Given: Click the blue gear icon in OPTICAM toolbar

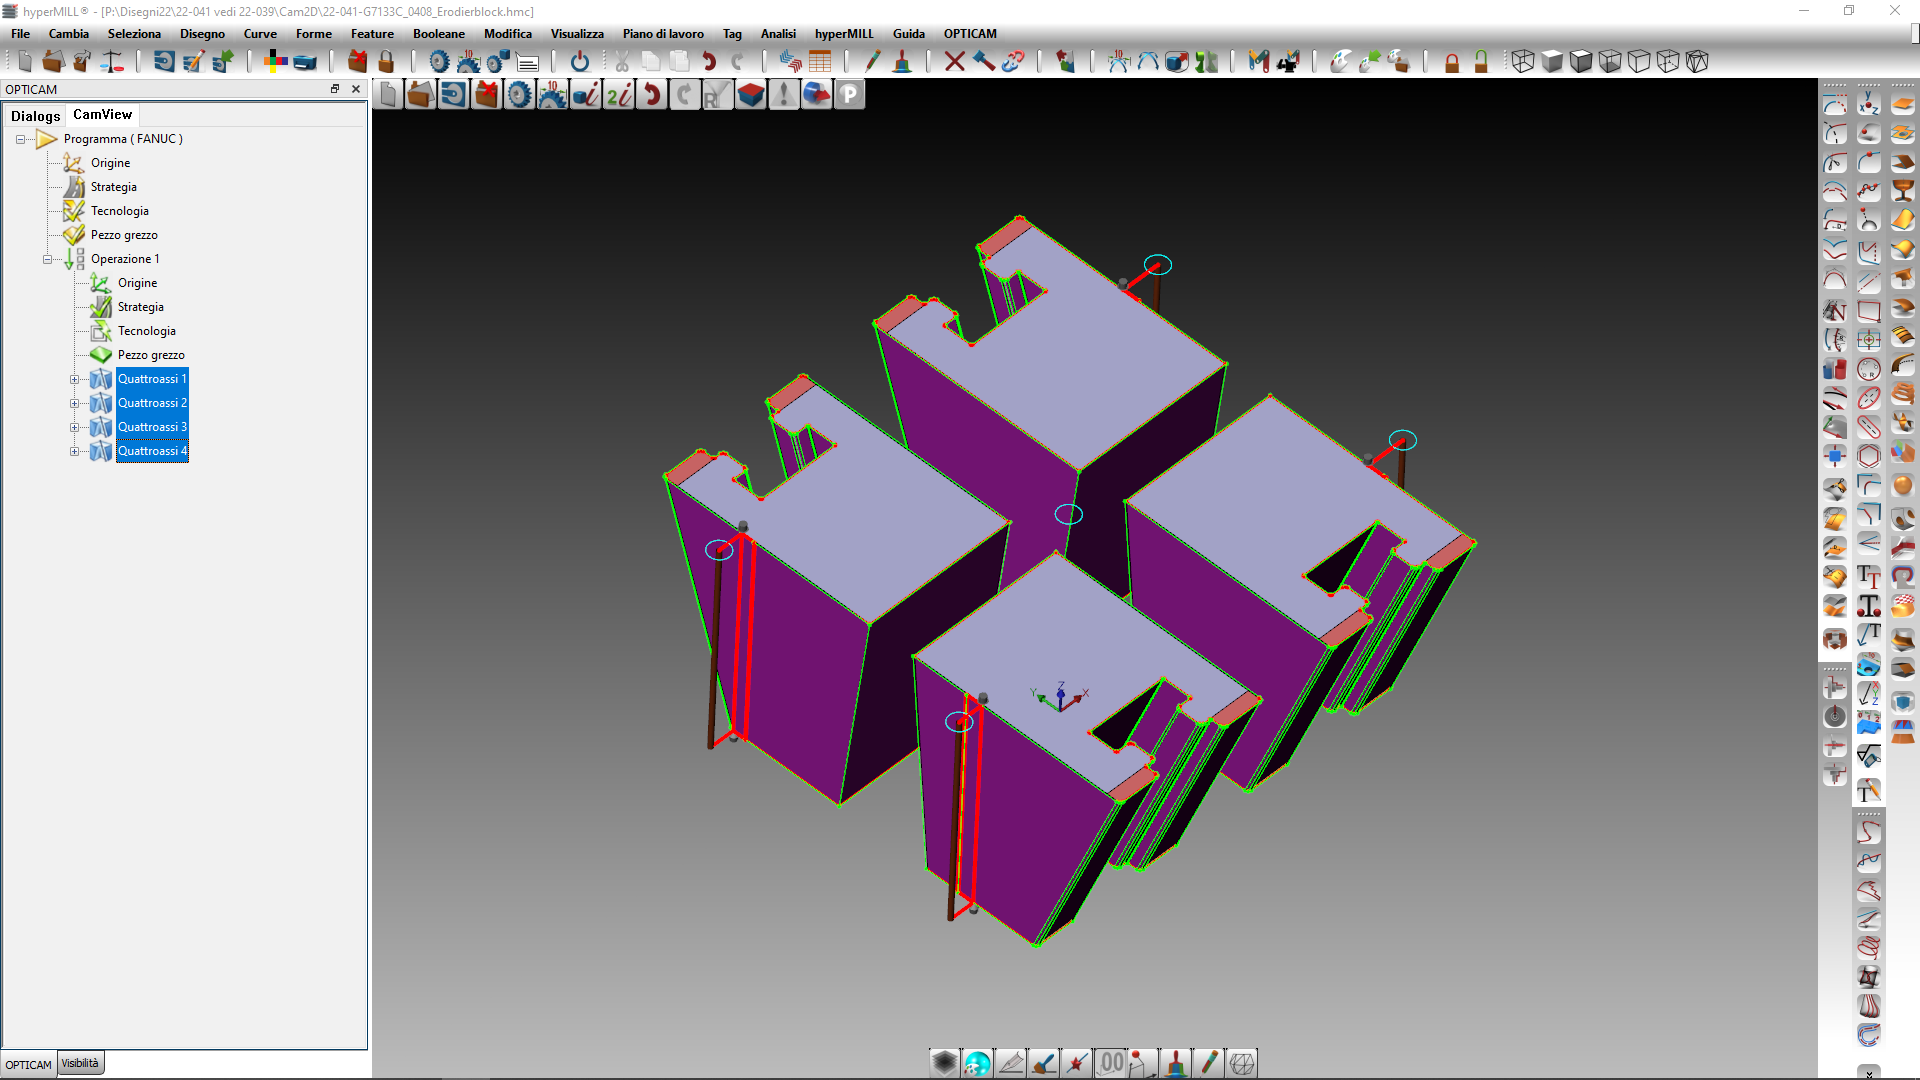Looking at the screenshot, I should [519, 95].
